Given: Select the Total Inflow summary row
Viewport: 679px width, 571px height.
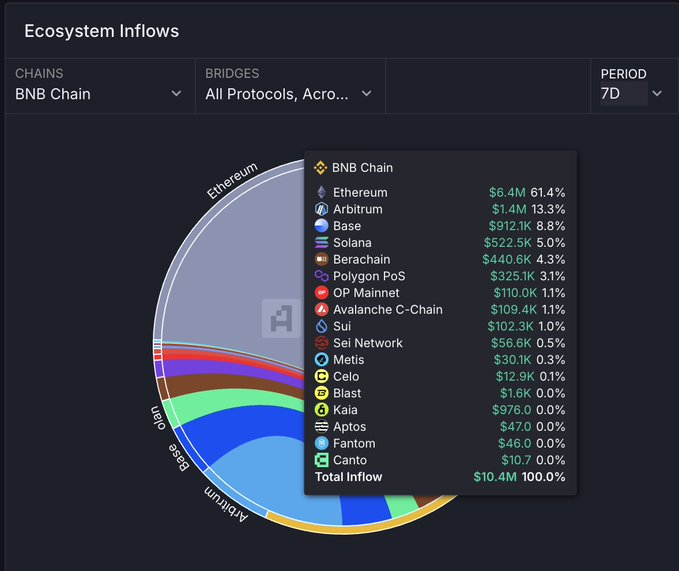Looking at the screenshot, I should pyautogui.click(x=440, y=477).
